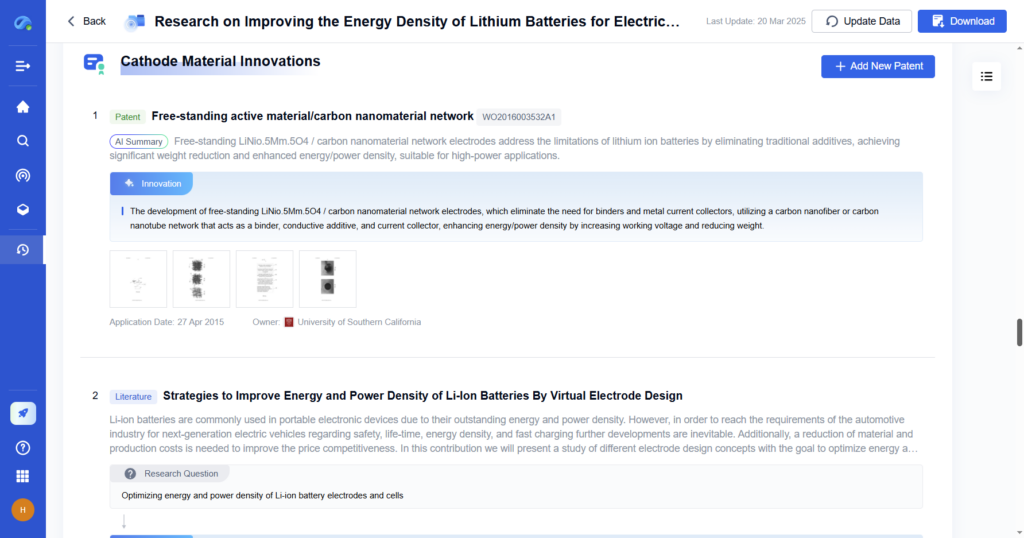Open first patent drawing thumbnail
Screen dimensions: 1024x538
[x=138, y=279]
